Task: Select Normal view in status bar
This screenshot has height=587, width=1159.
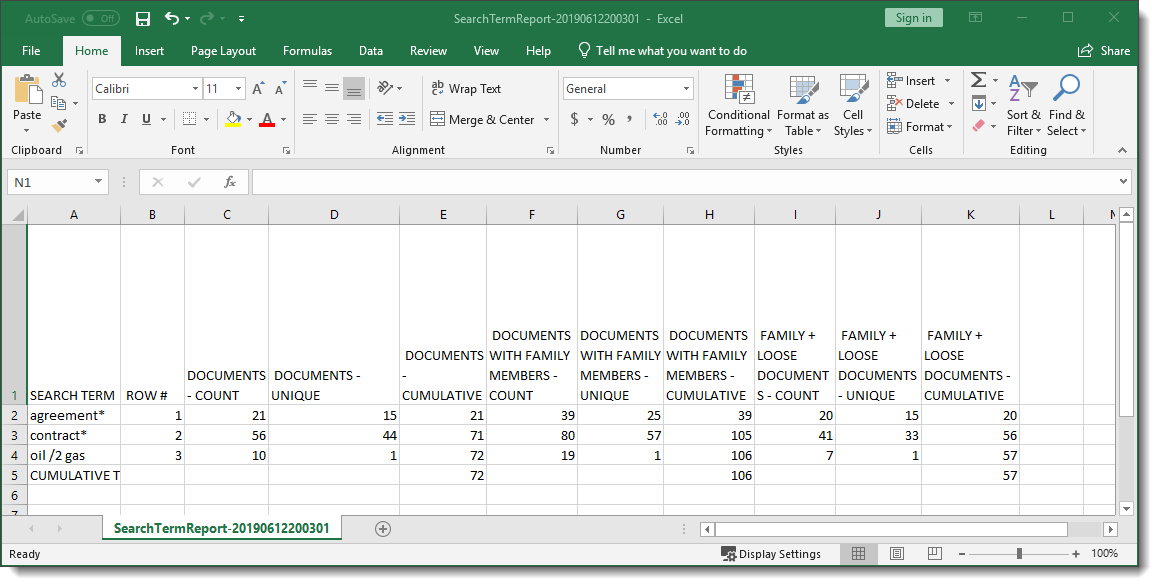Action: pos(858,553)
